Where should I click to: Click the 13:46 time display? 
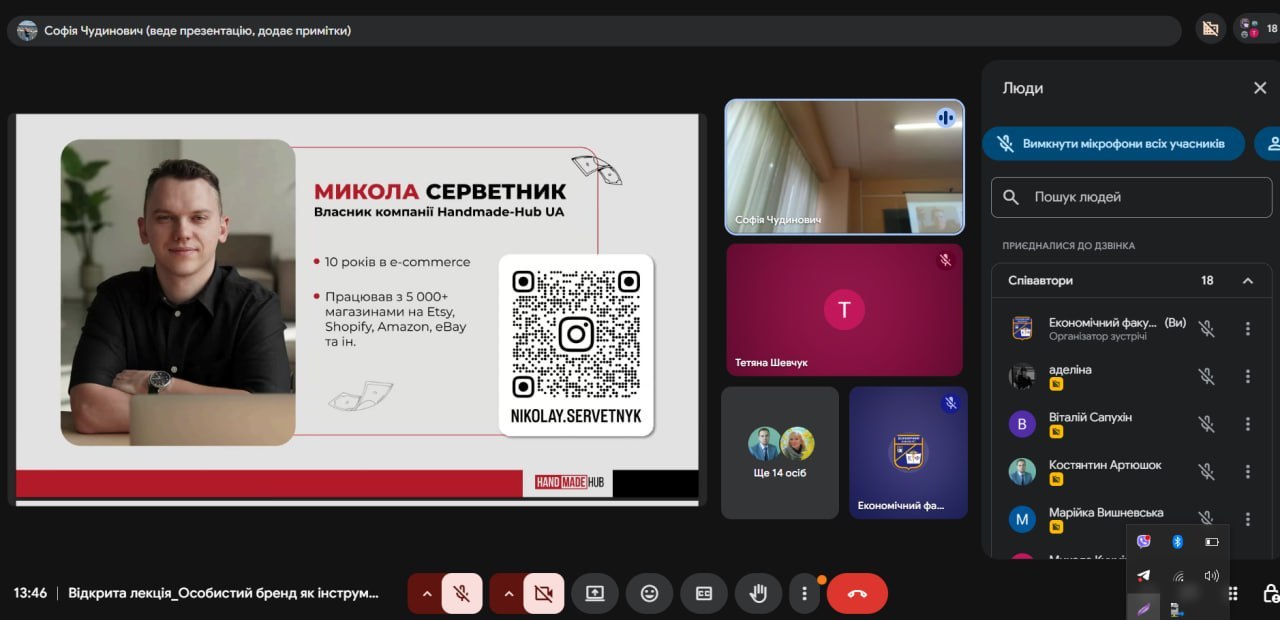pos(30,593)
